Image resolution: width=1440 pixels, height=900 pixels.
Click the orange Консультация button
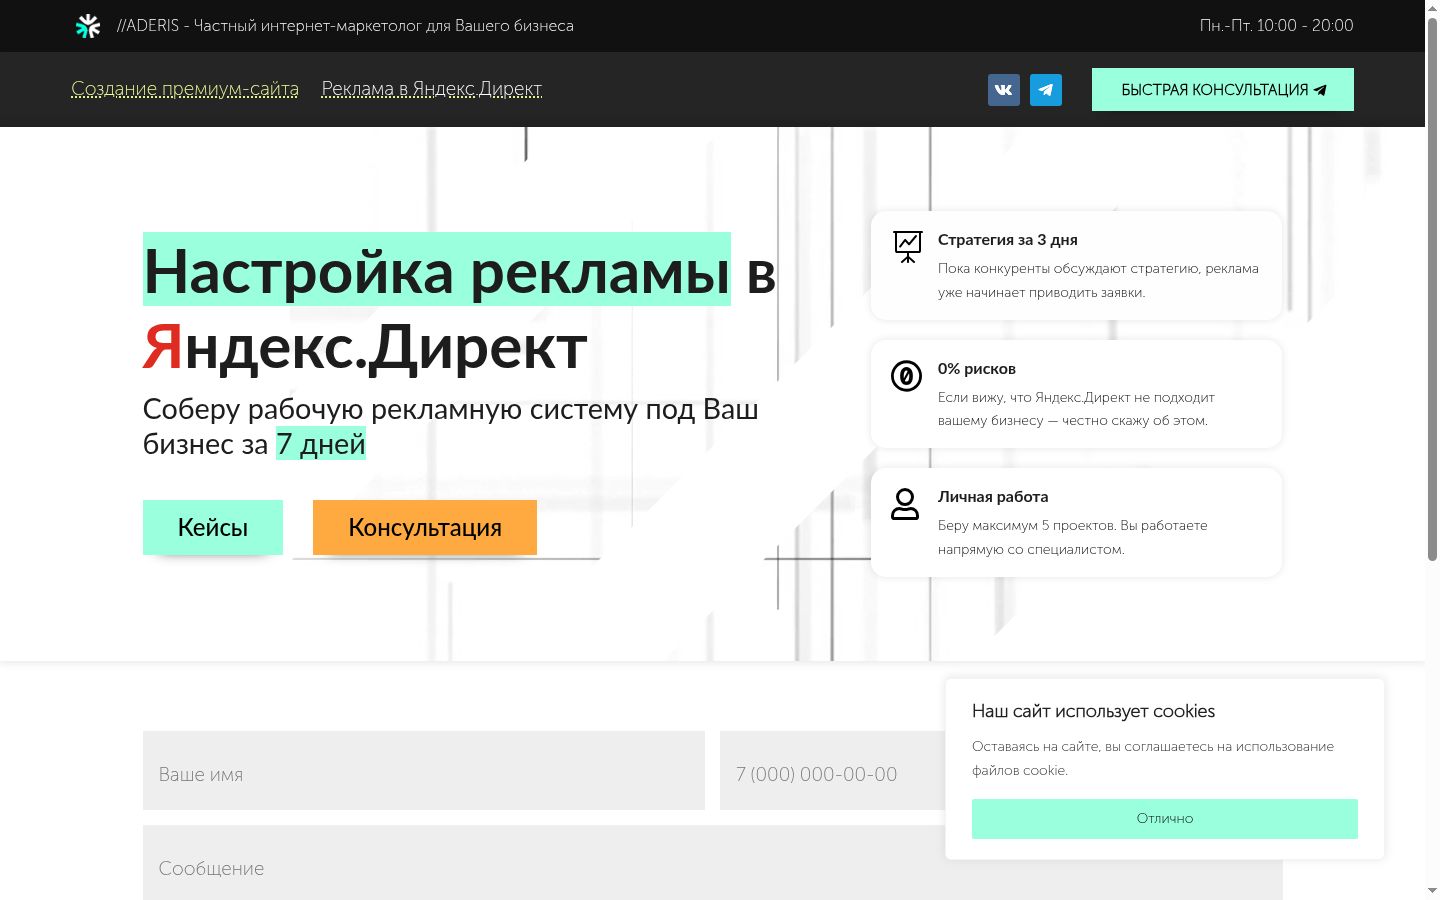tap(425, 527)
